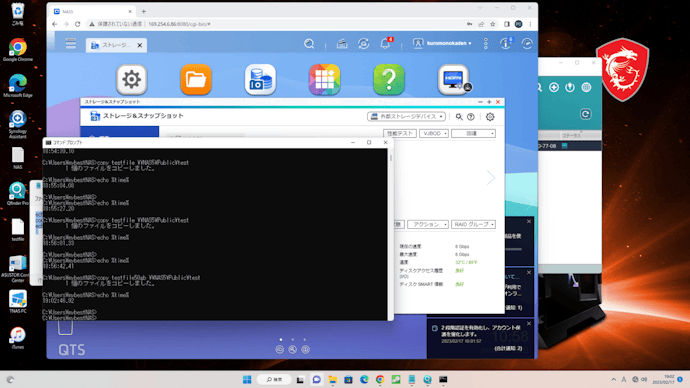Viewport: 690px width, 388px height.
Task: Switch to Command Prompt from the taskbar
Action: coord(443,380)
